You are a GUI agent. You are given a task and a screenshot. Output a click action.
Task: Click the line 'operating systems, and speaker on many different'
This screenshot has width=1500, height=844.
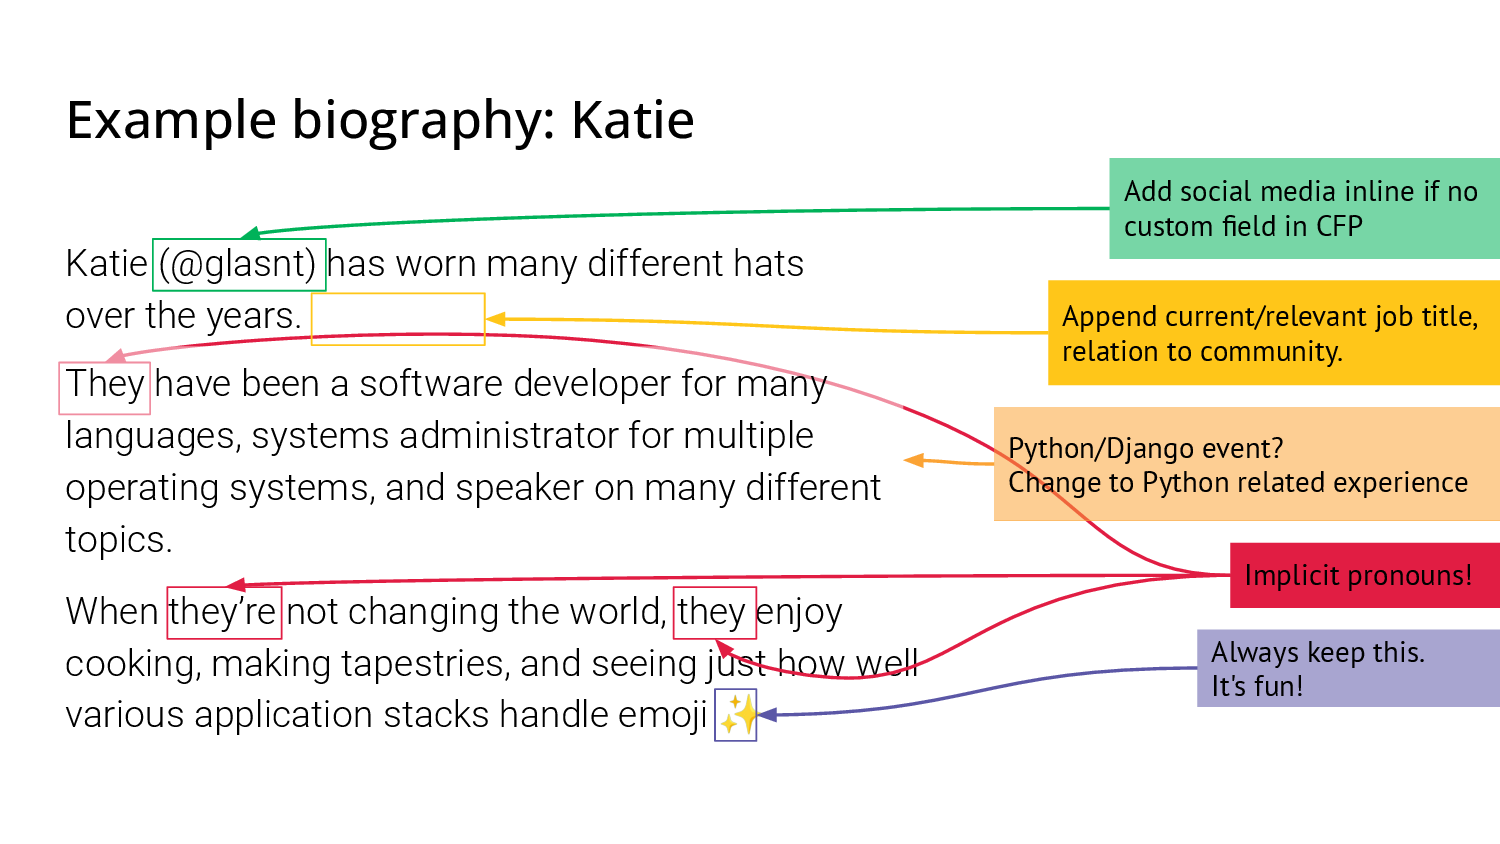tap(473, 488)
